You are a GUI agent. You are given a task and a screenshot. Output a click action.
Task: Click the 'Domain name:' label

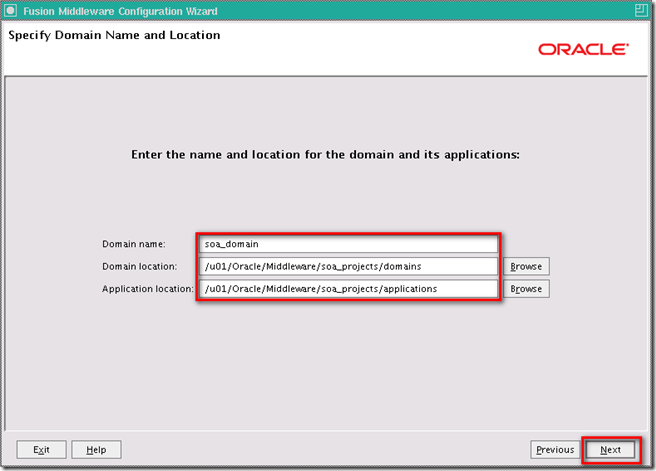click(134, 244)
